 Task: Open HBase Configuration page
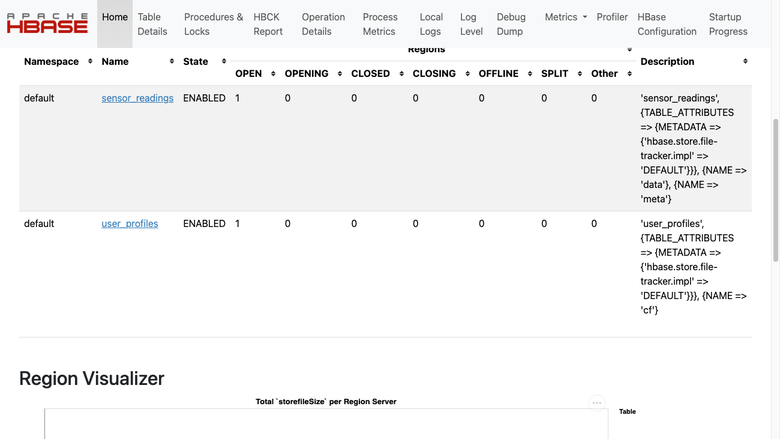pos(667,24)
